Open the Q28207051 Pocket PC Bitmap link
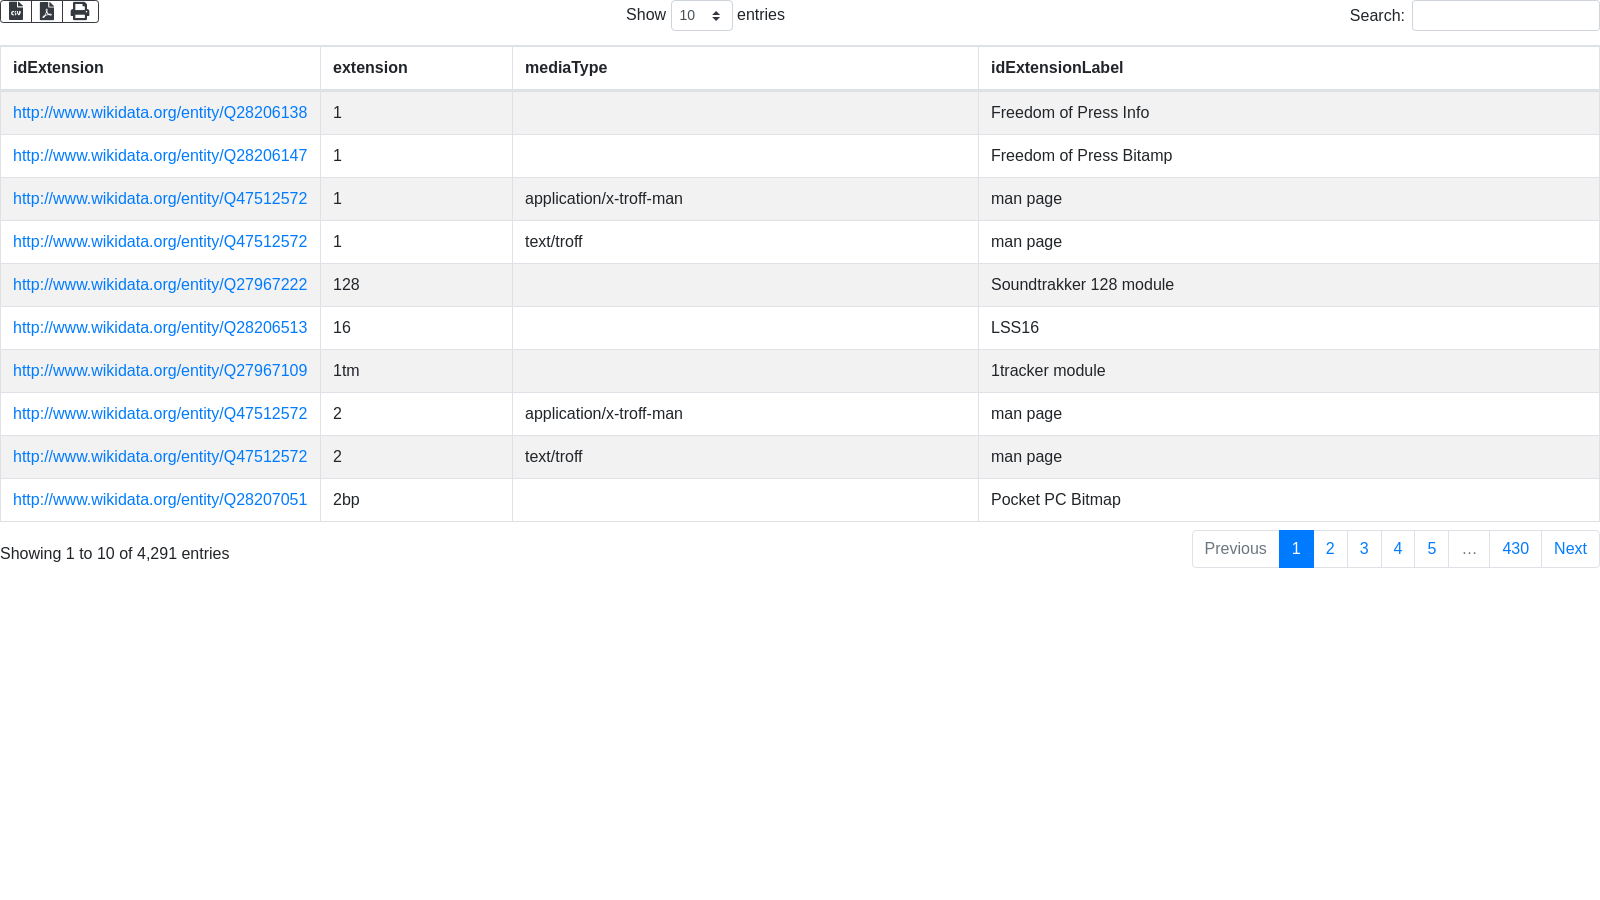1600x900 pixels. (x=160, y=500)
